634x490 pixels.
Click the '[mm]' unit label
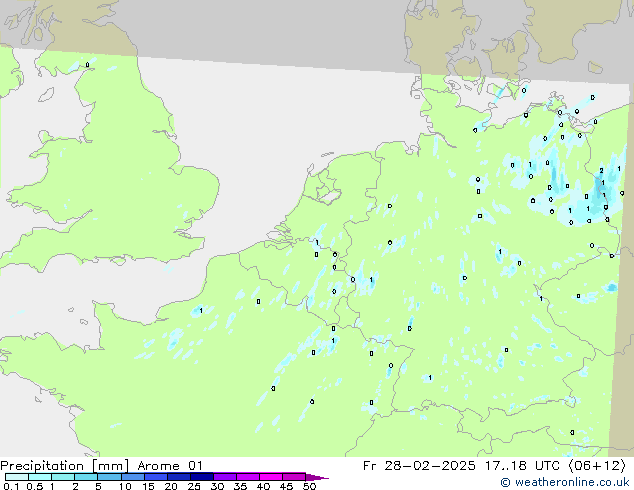[110, 466]
